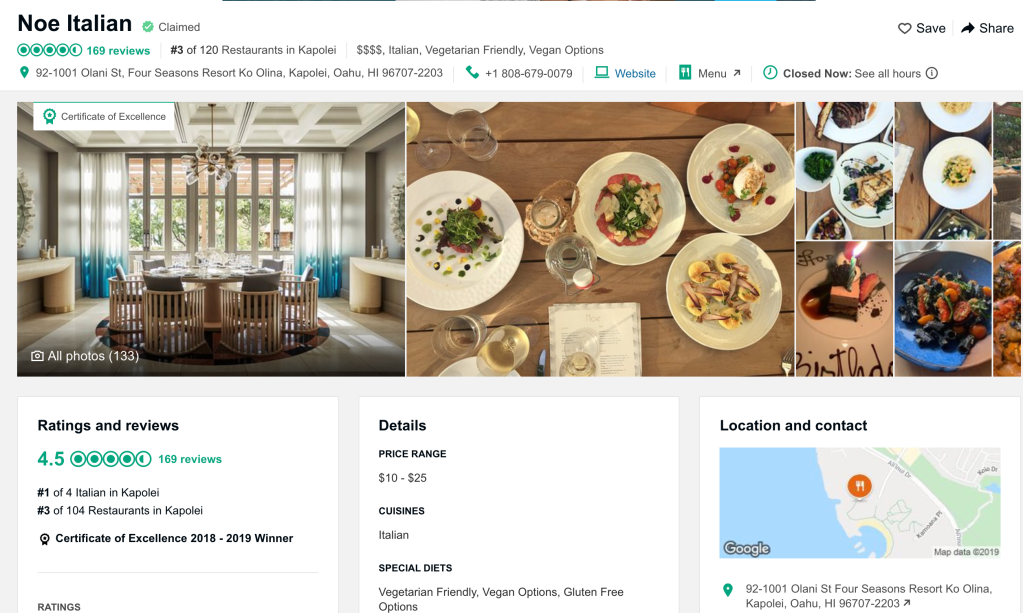The width and height of the screenshot is (1023, 613).
Task: Open the blue plate pasta photo
Action: pyautogui.click(x=943, y=309)
